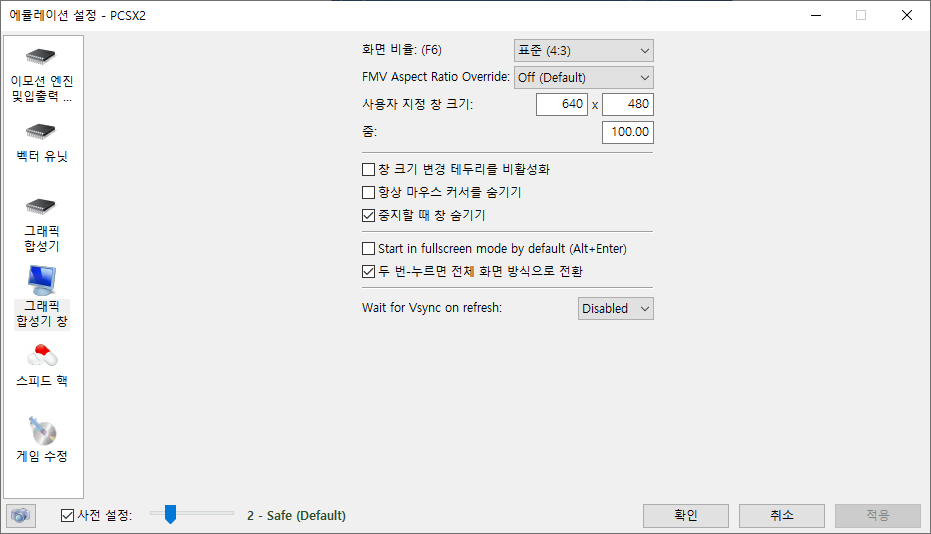
Task: Enable 항상 마우스 커서를 숨기기 checkbox
Action: point(368,192)
